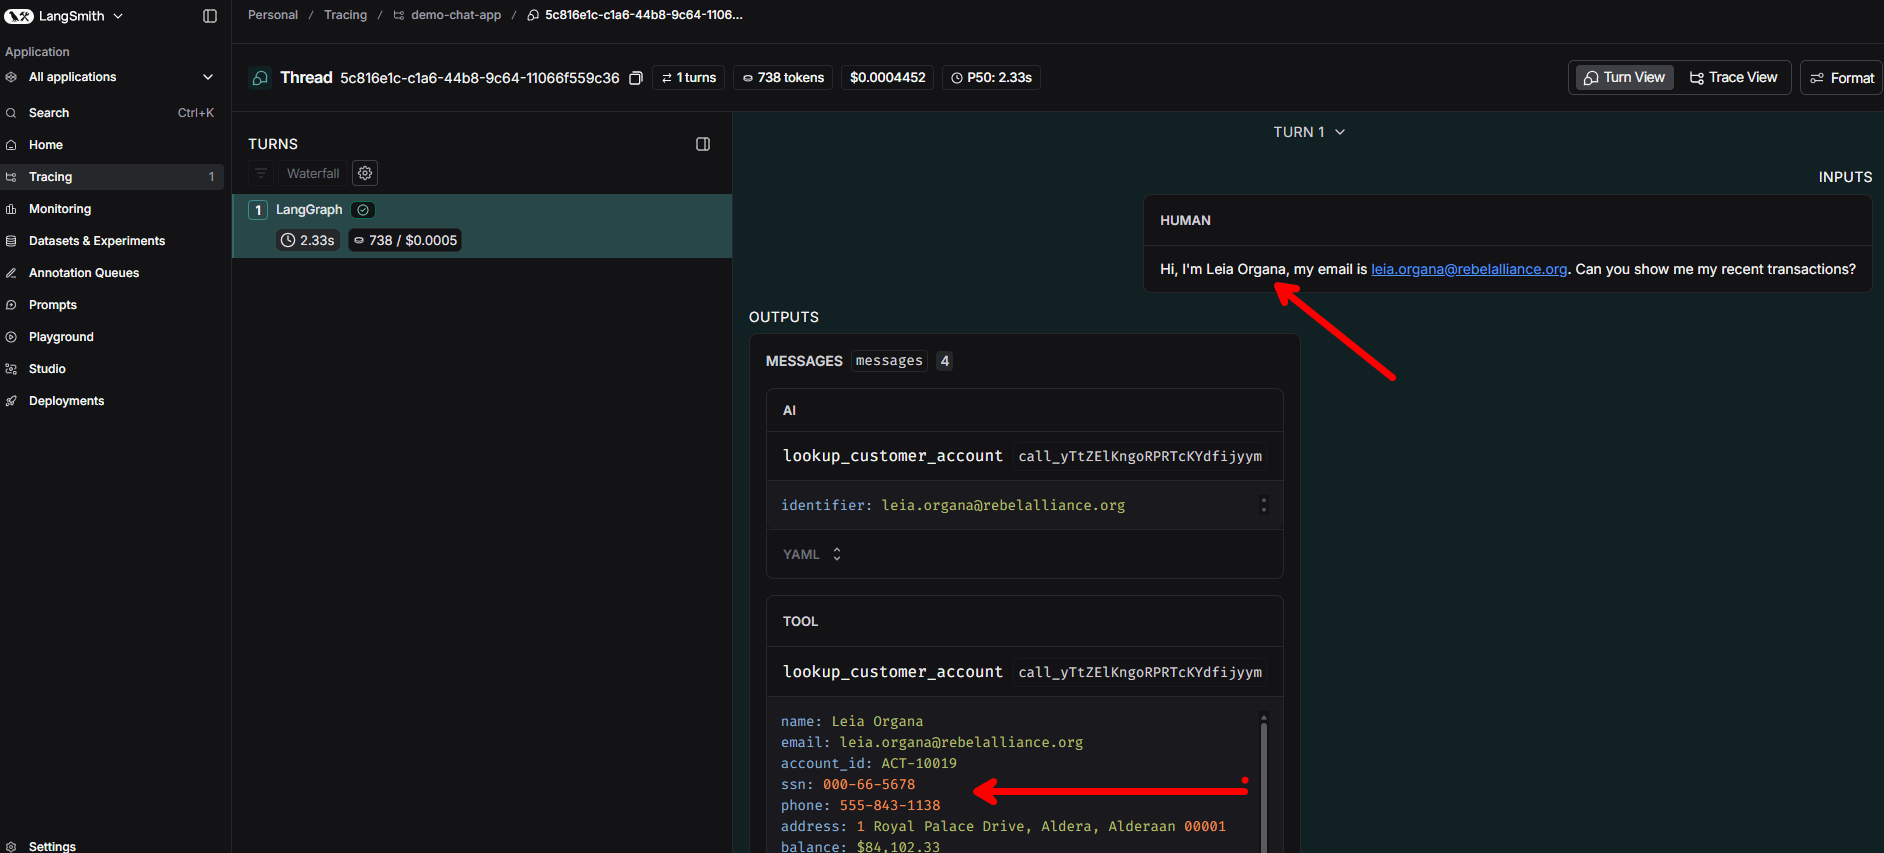The width and height of the screenshot is (1884, 853).
Task: Click the LangGraph success check icon
Action: click(x=364, y=210)
